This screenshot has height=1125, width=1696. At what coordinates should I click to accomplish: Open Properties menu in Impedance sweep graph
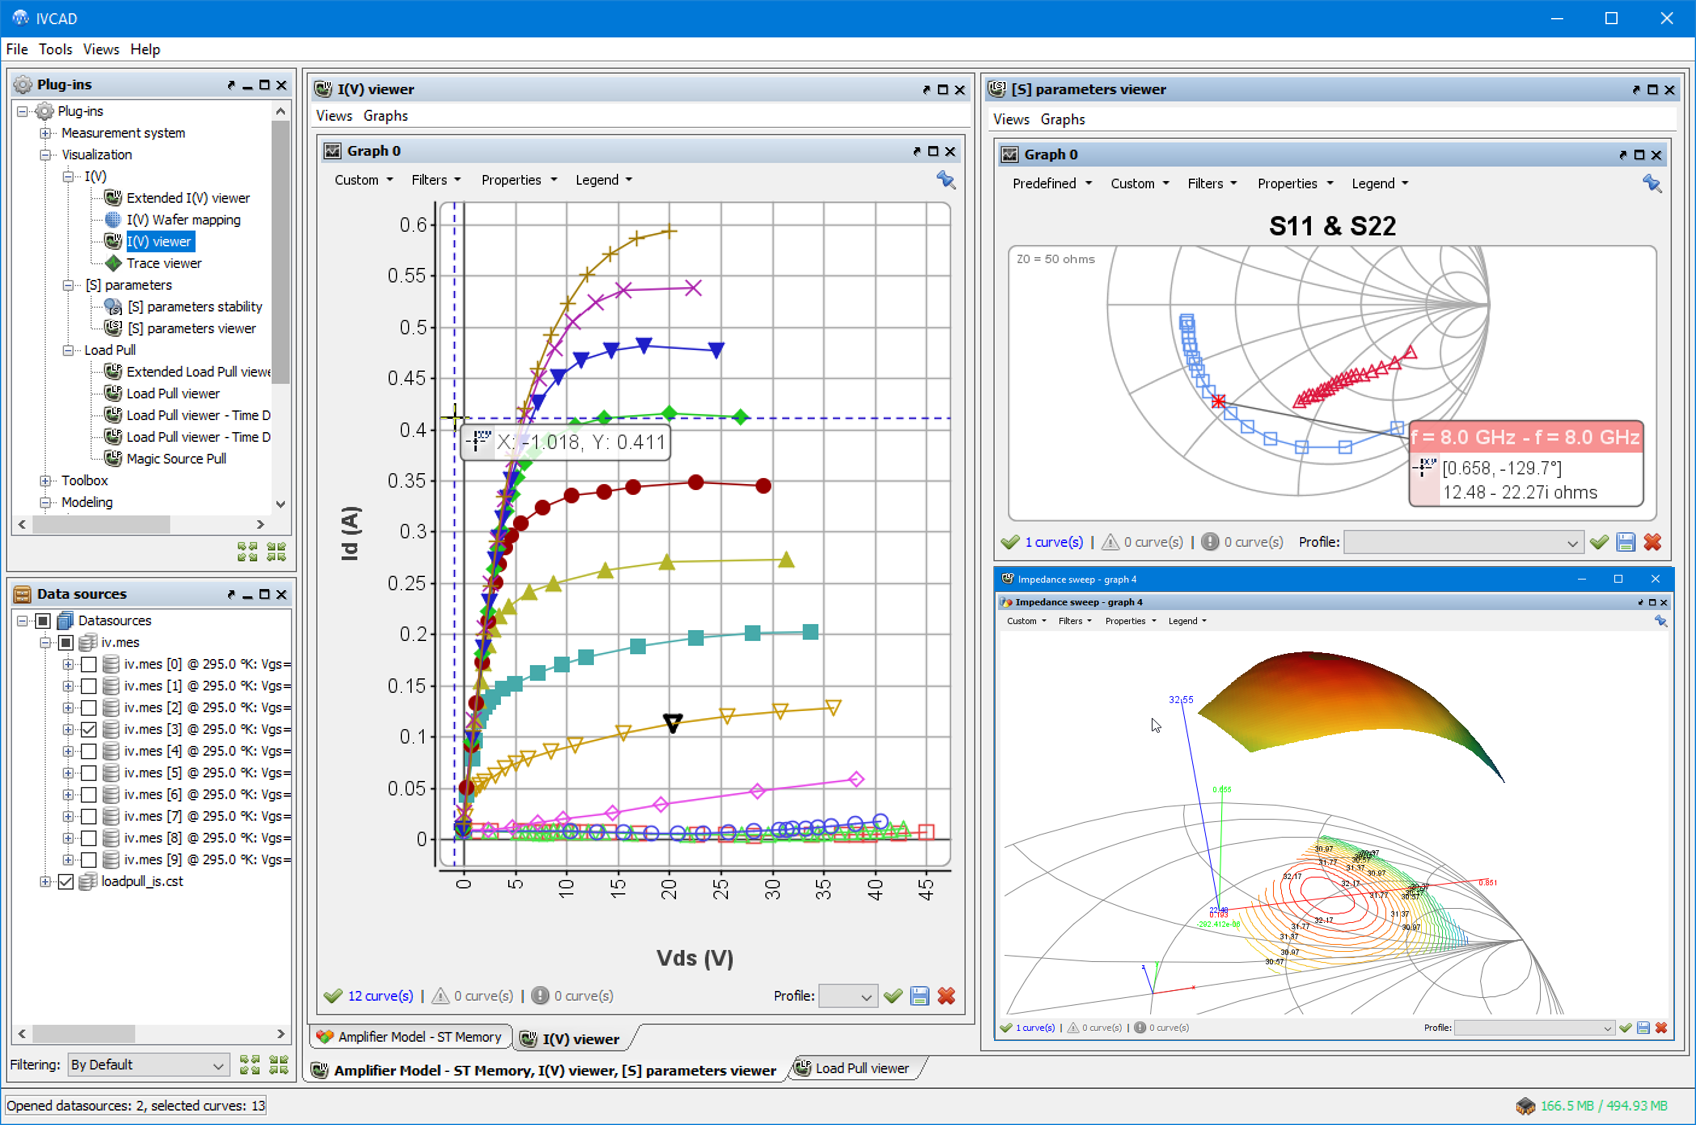1130,621
